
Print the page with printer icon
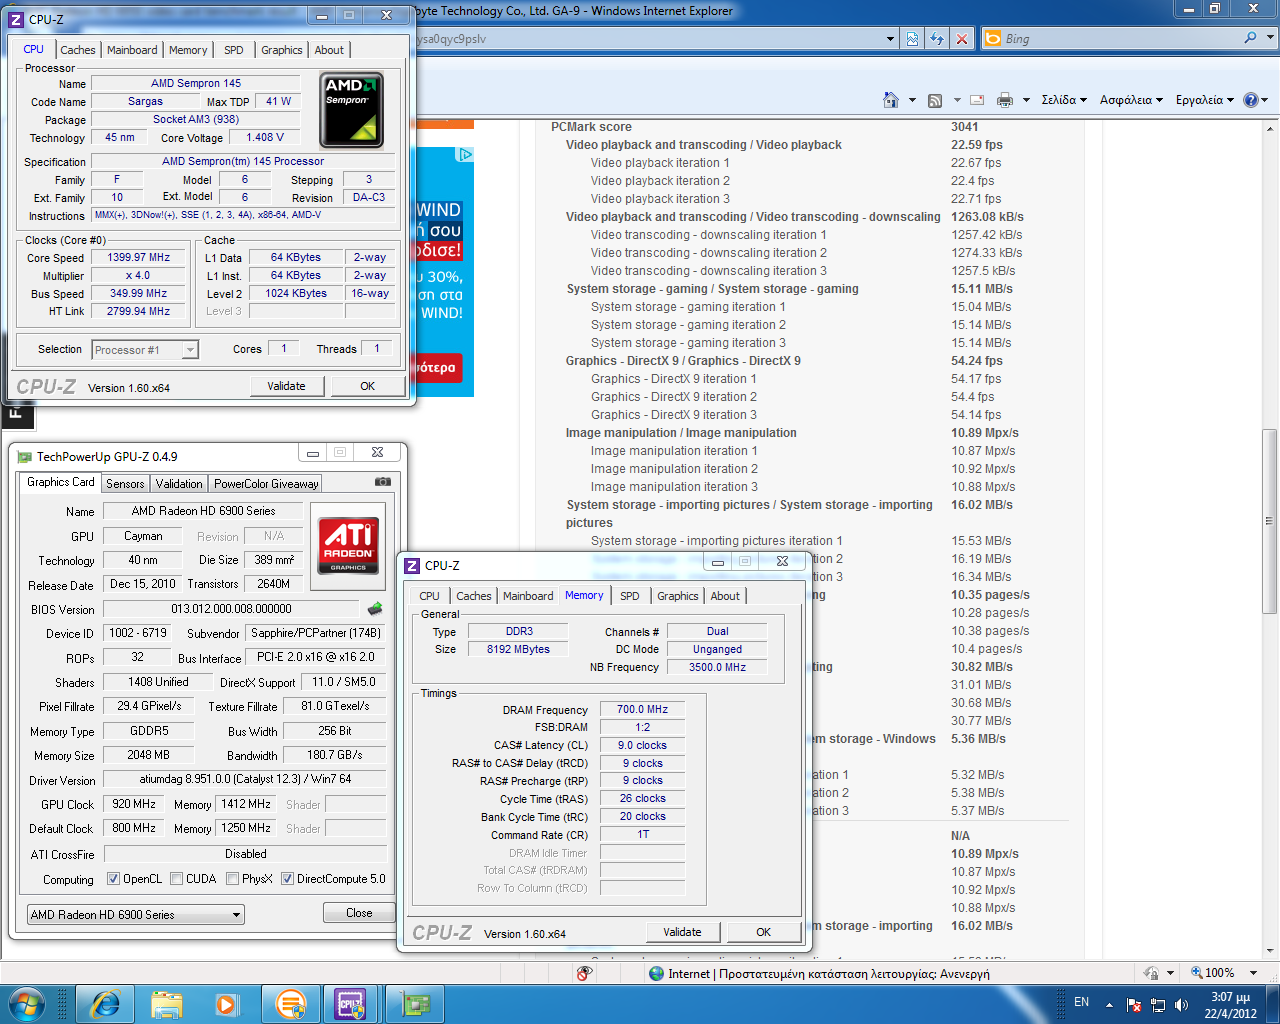point(1005,100)
